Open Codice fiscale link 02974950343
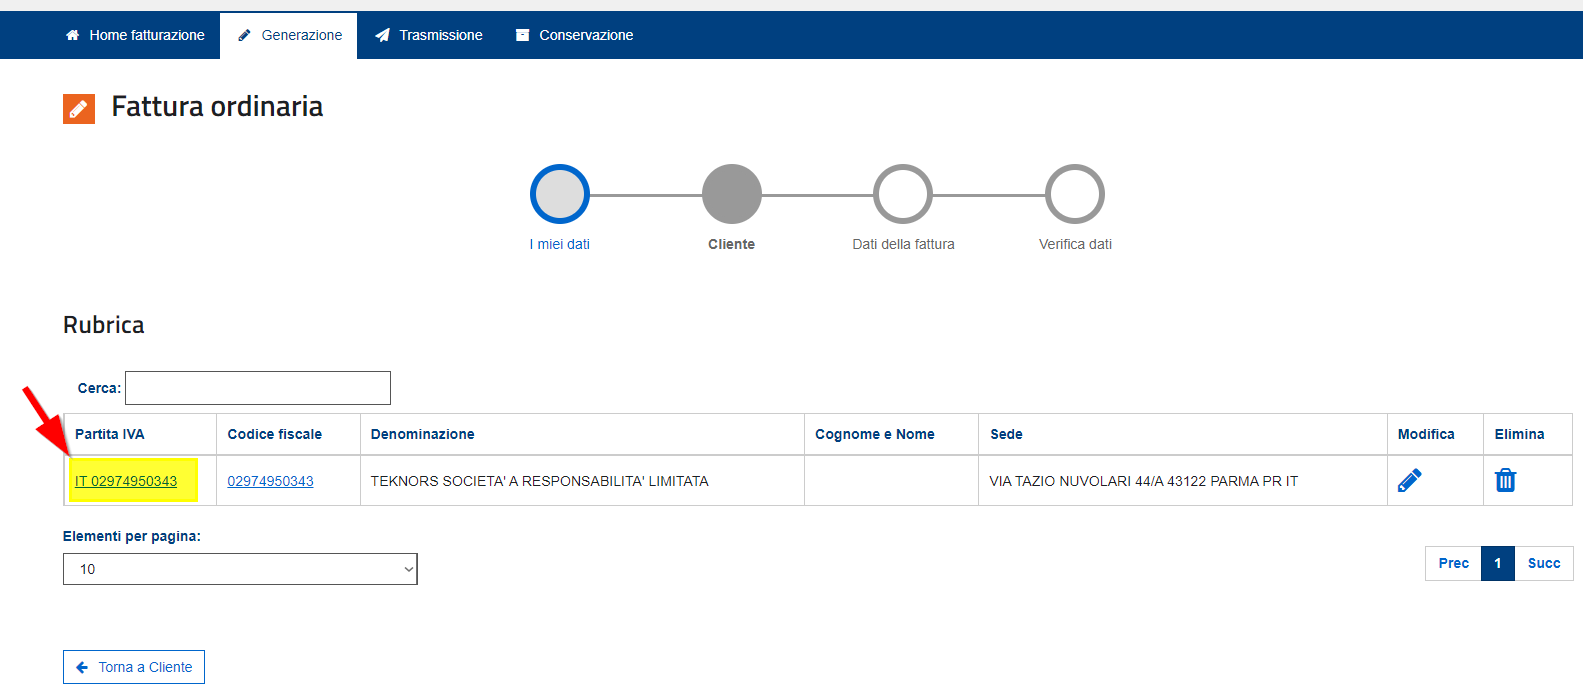The image size is (1583, 696). (x=270, y=481)
